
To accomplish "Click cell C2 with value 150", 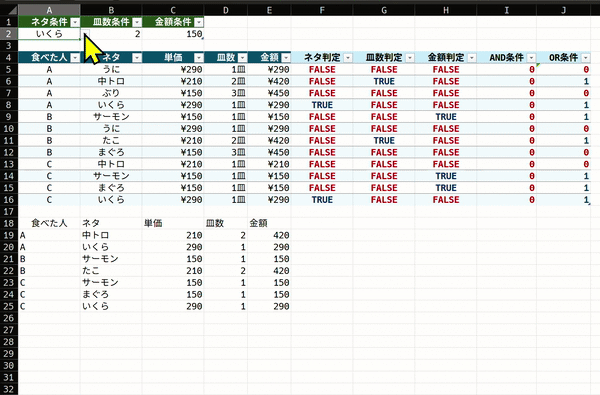I will 173,34.
